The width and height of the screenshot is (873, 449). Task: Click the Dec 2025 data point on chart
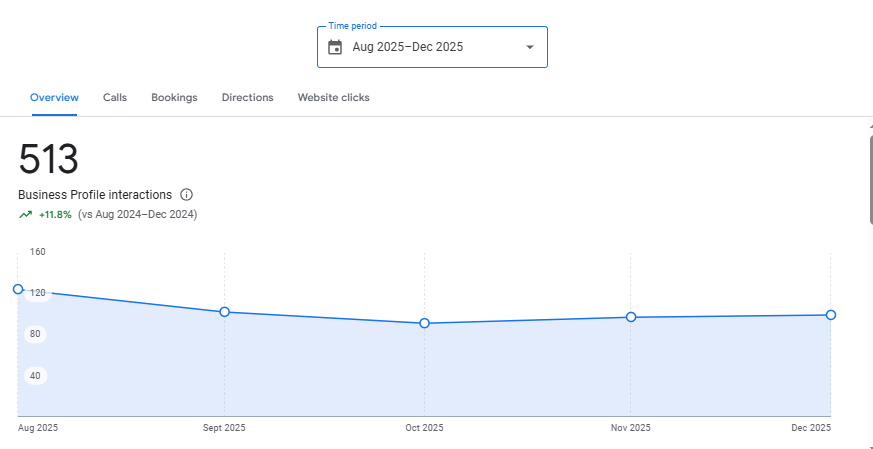(x=831, y=315)
